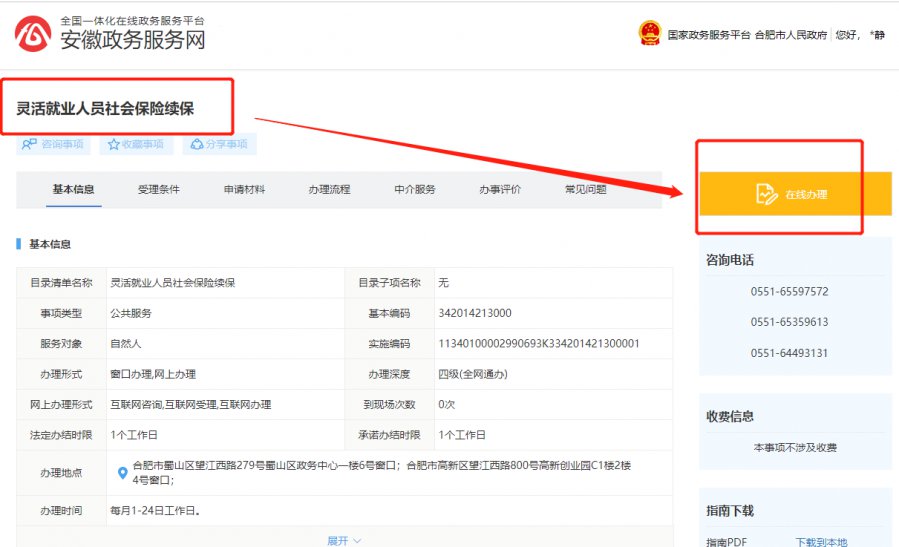Click the national emblem icon in header

[x=649, y=33]
